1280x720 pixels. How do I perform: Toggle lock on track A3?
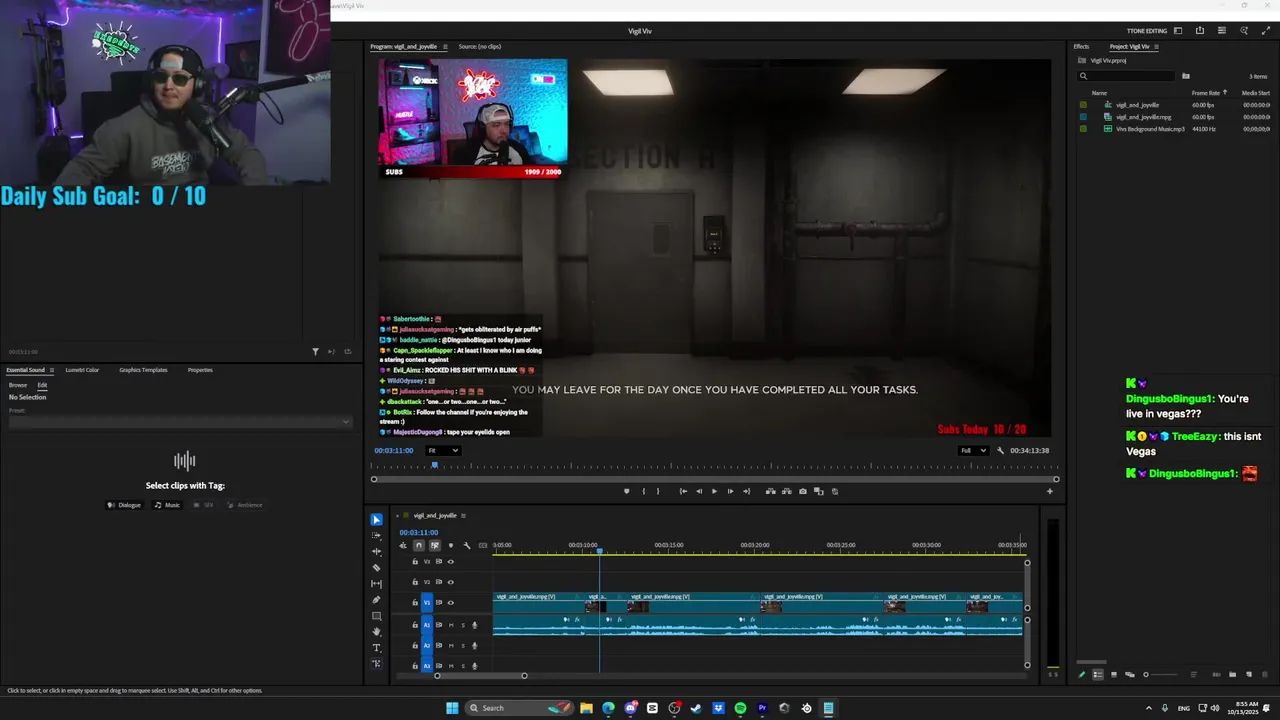tap(415, 666)
